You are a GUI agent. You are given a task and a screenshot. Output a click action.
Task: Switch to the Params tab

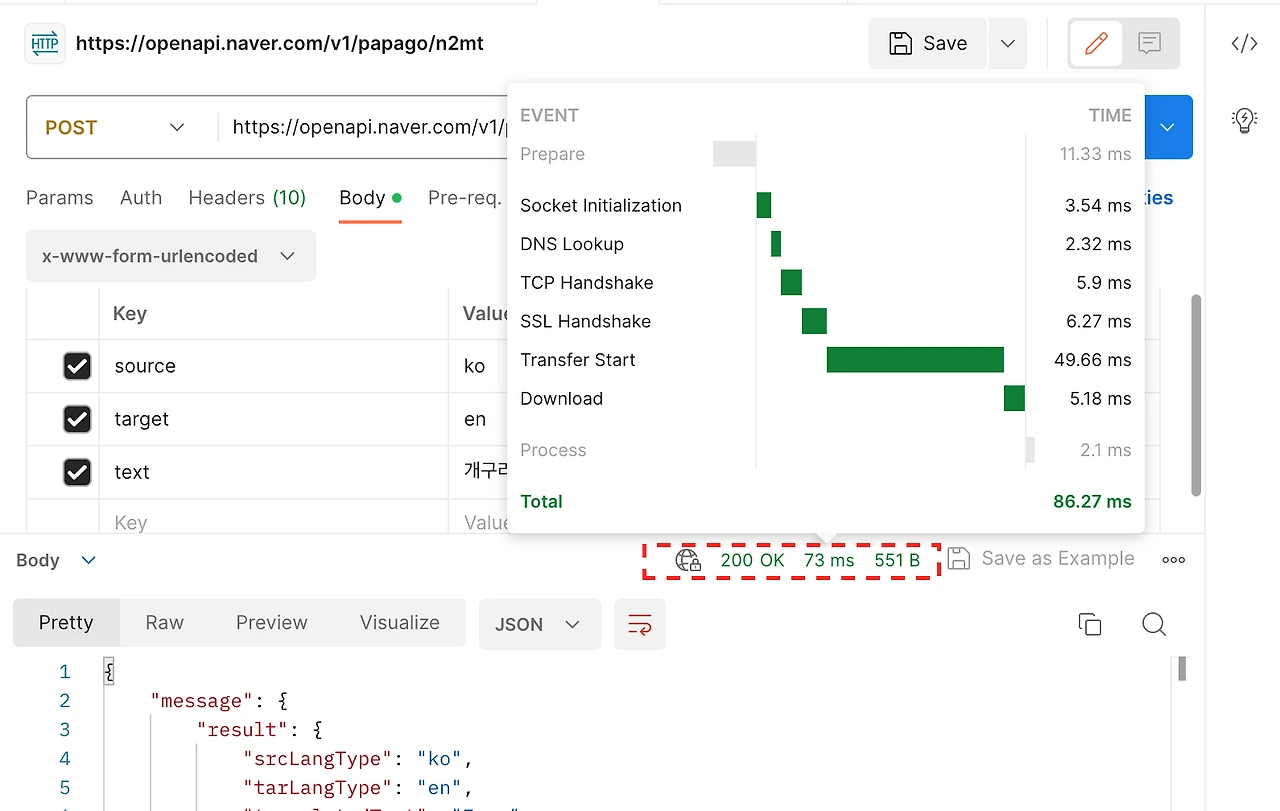point(60,198)
